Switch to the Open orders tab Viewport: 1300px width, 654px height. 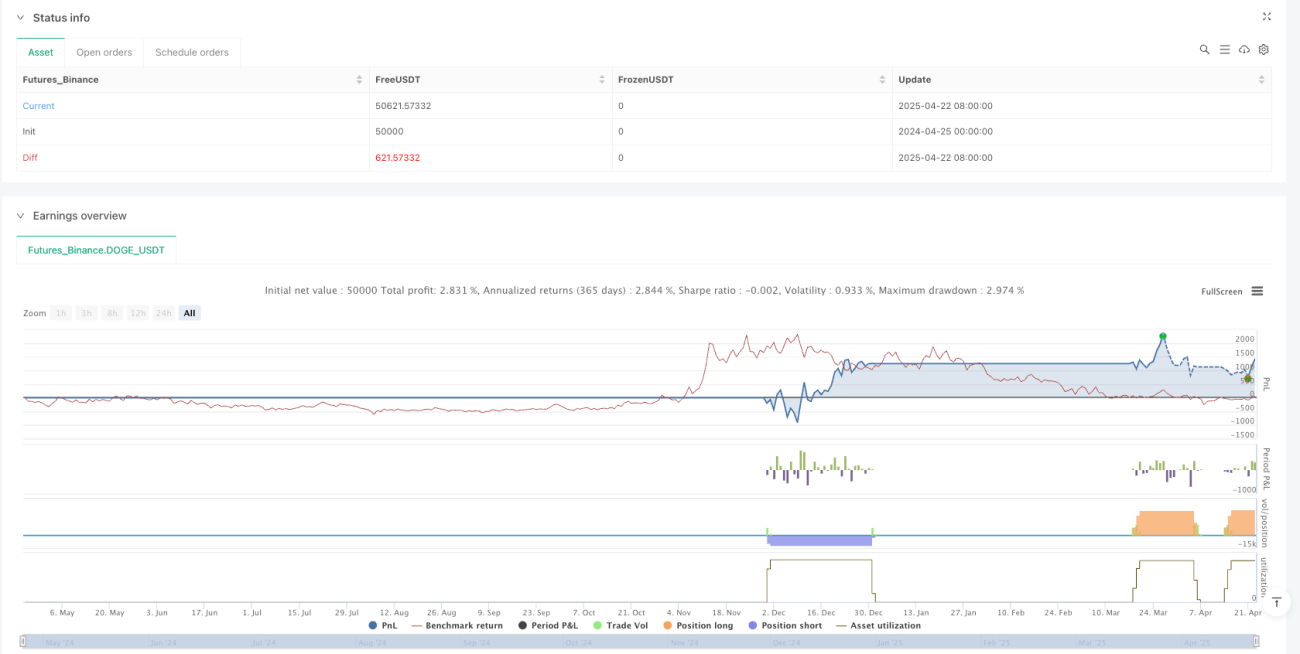tap(104, 52)
